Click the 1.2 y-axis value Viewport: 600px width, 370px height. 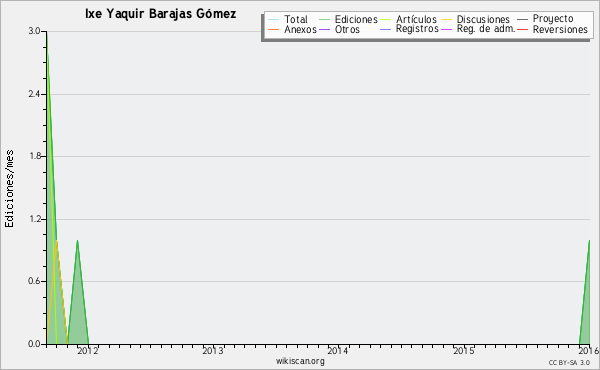point(34,219)
